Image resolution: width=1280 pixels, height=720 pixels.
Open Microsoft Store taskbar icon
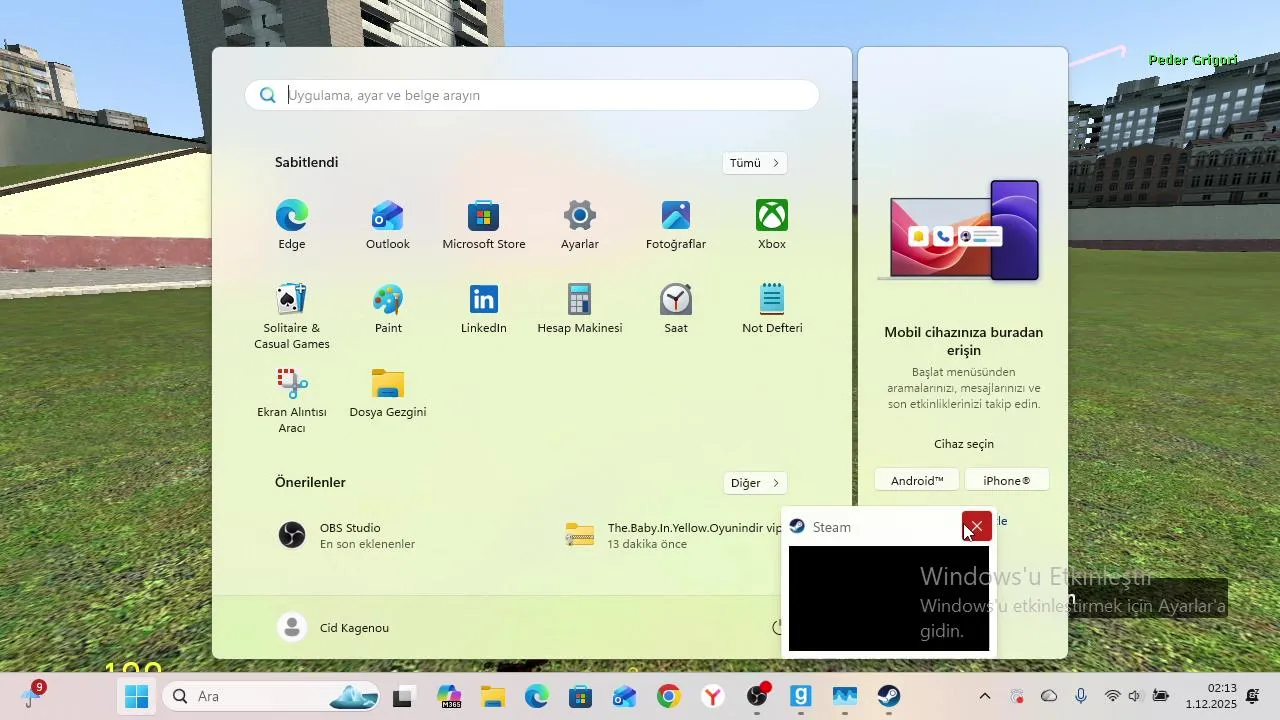(x=581, y=697)
